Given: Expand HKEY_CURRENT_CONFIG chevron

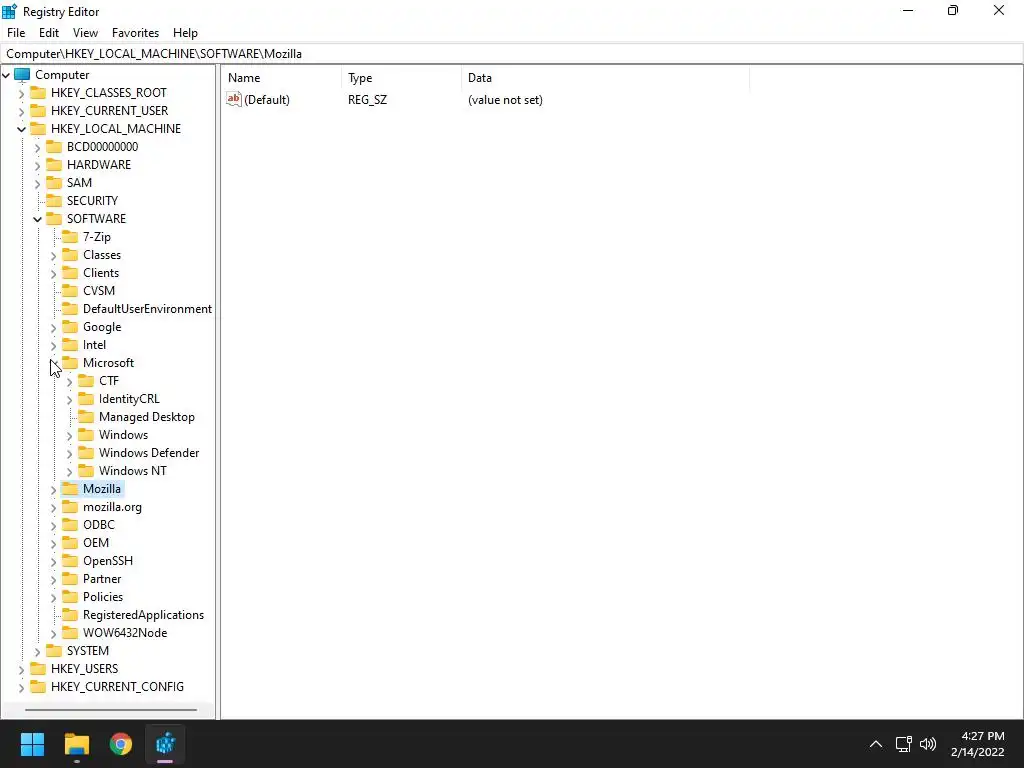Looking at the screenshot, I should coord(22,688).
